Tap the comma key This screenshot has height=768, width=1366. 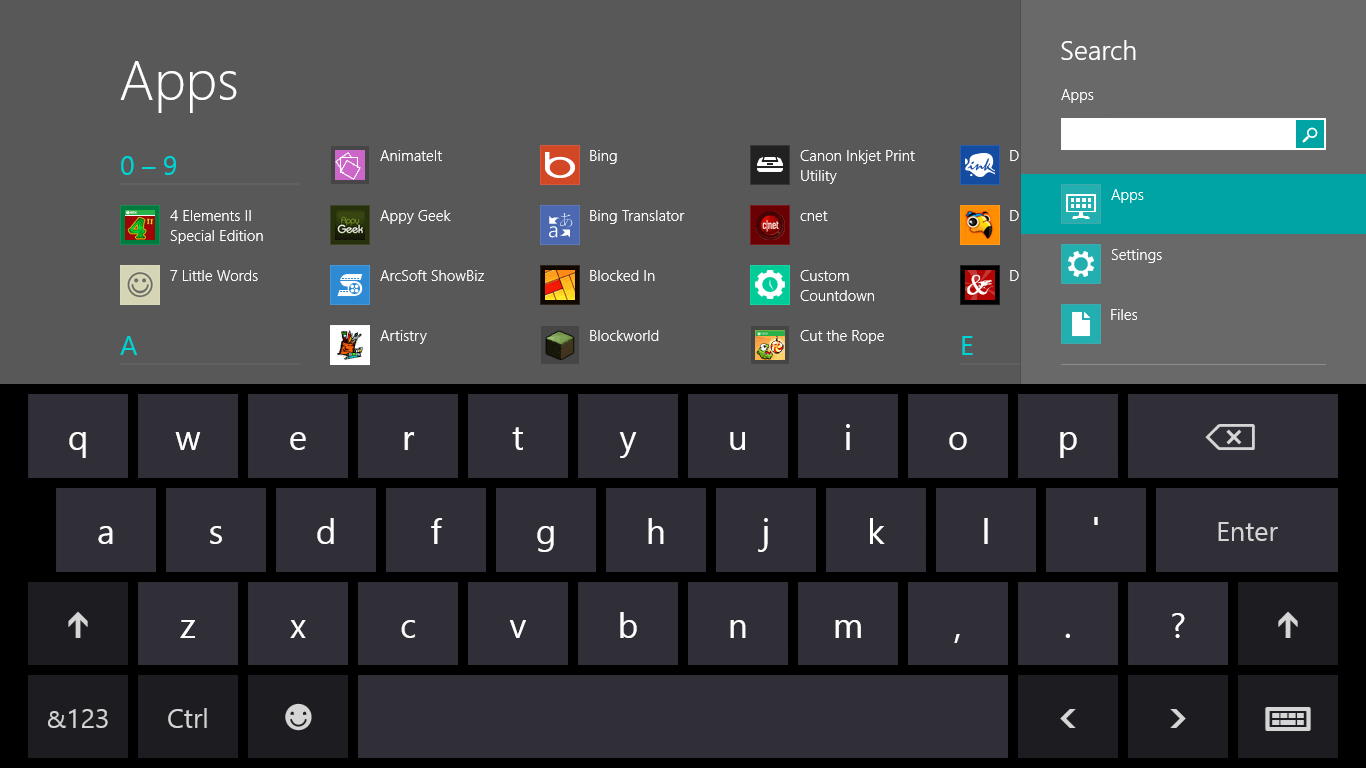point(958,624)
